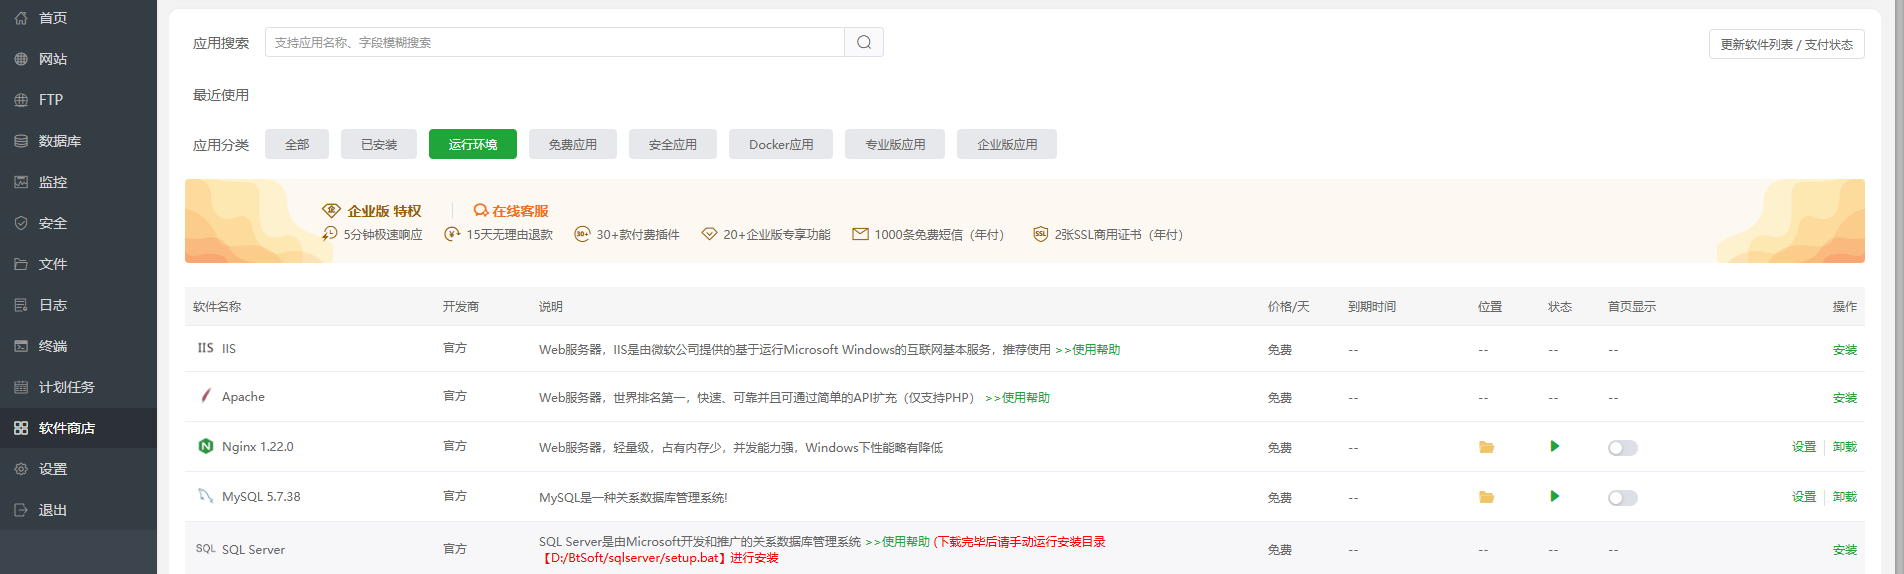
Task: Click the SQL Server logo icon
Action: pyautogui.click(x=205, y=549)
